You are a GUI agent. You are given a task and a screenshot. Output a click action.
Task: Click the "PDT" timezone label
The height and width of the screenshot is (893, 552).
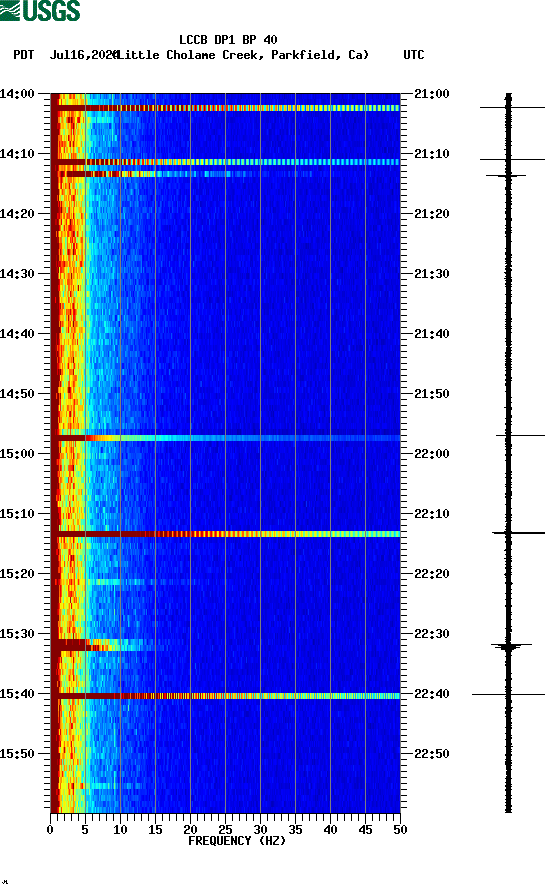pos(23,55)
